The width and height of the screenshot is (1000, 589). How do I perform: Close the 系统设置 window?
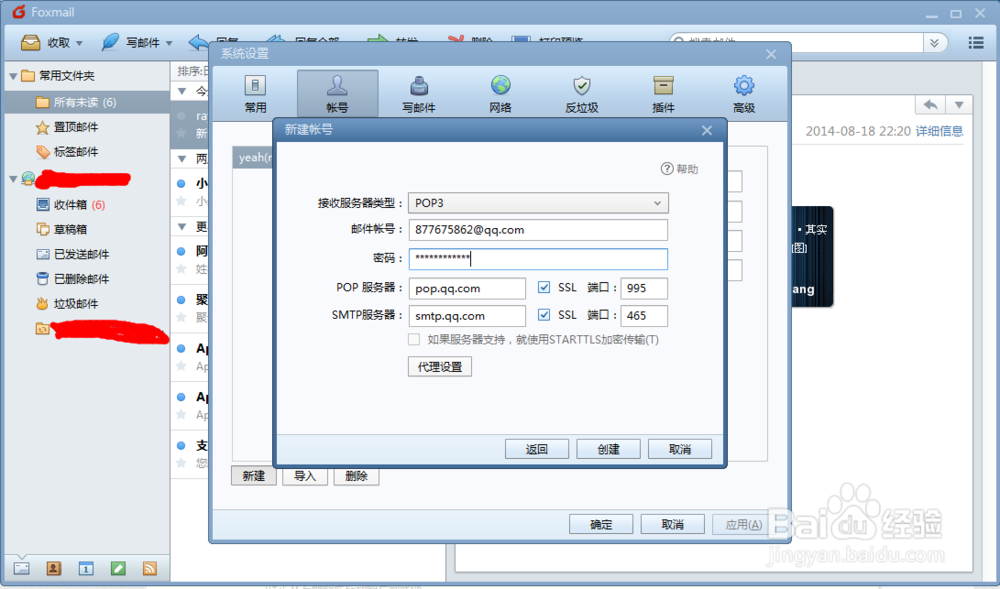click(x=771, y=54)
